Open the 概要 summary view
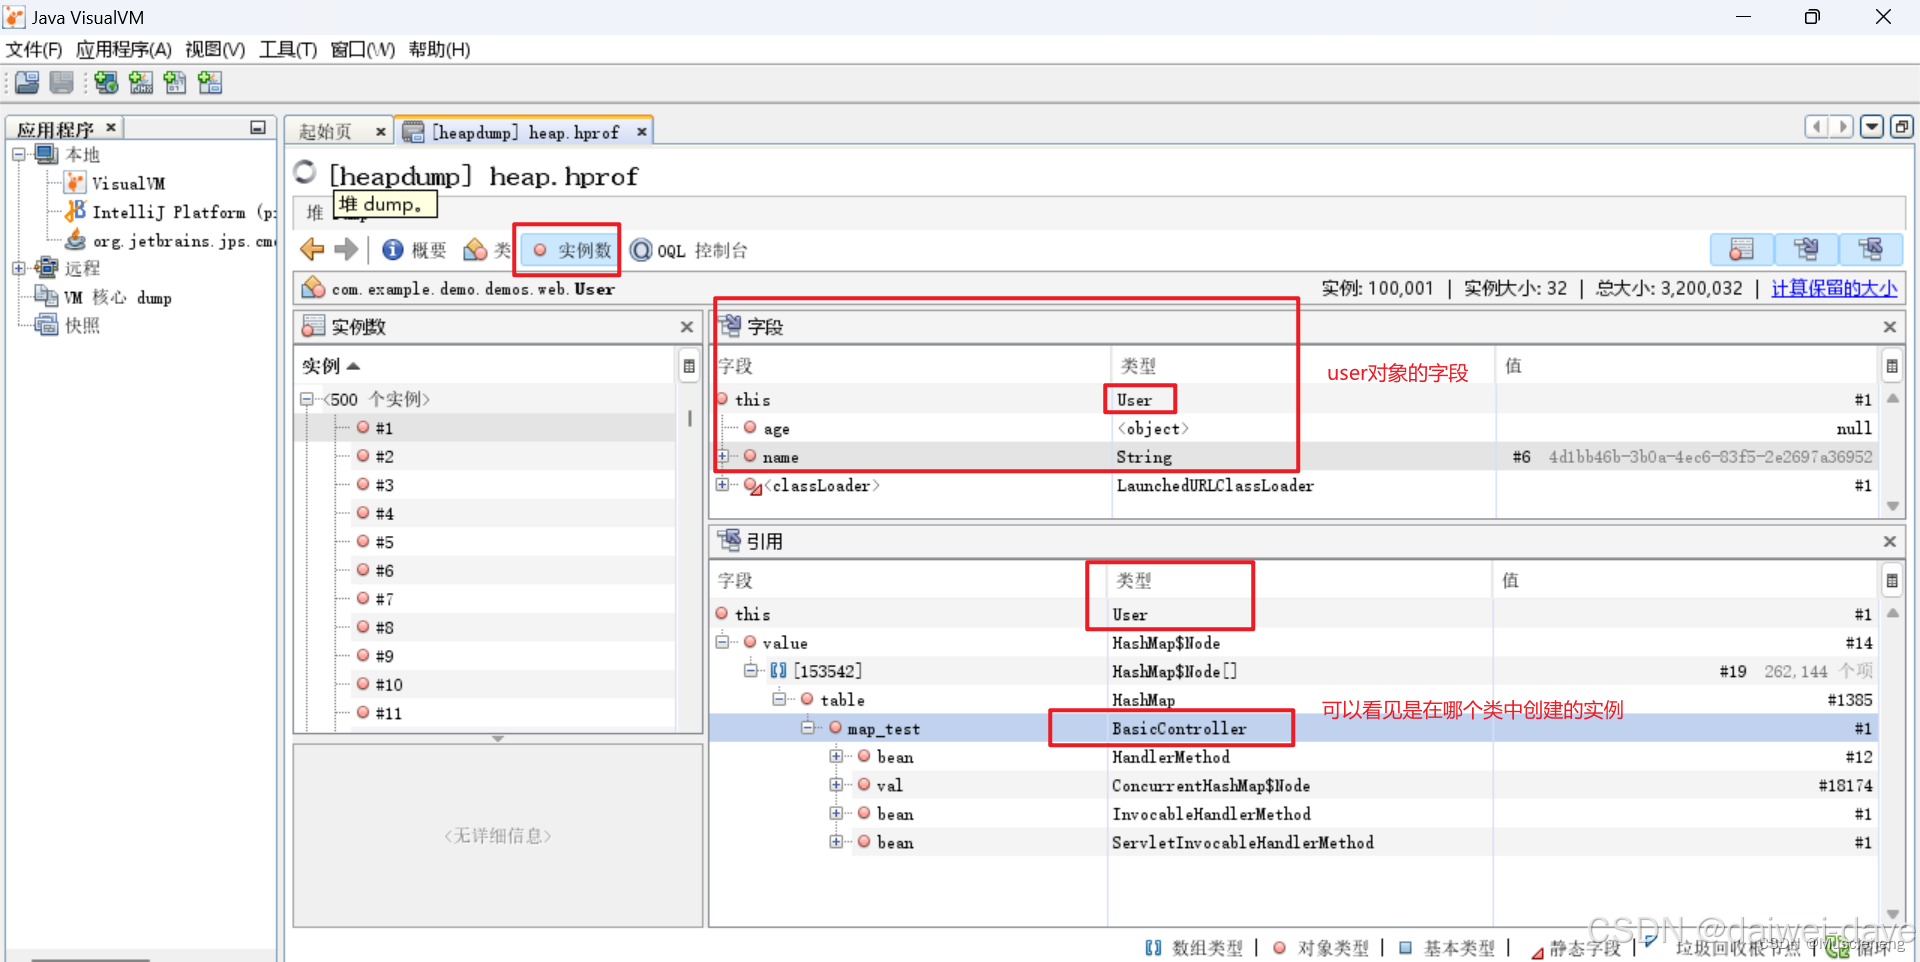The image size is (1920, 962). [x=415, y=250]
